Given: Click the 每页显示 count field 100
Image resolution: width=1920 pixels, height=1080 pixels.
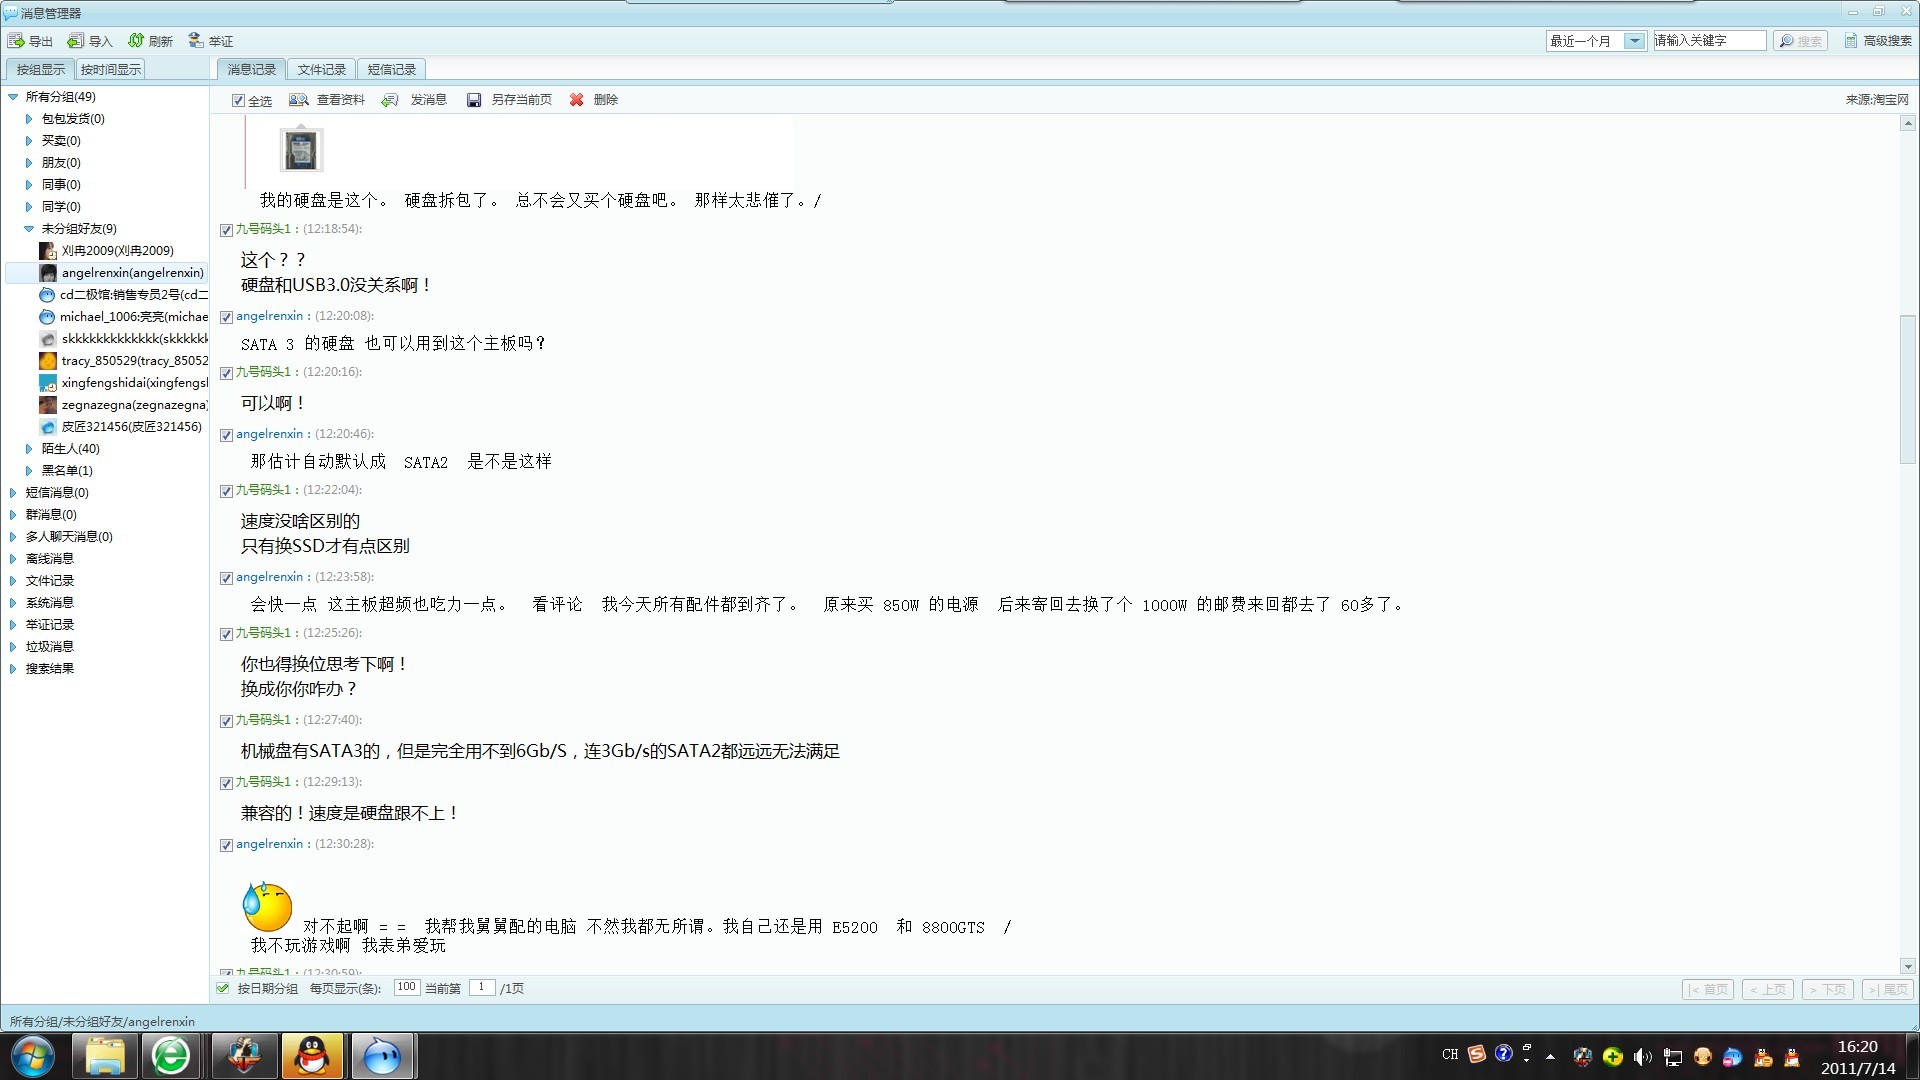Looking at the screenshot, I should 406,988.
